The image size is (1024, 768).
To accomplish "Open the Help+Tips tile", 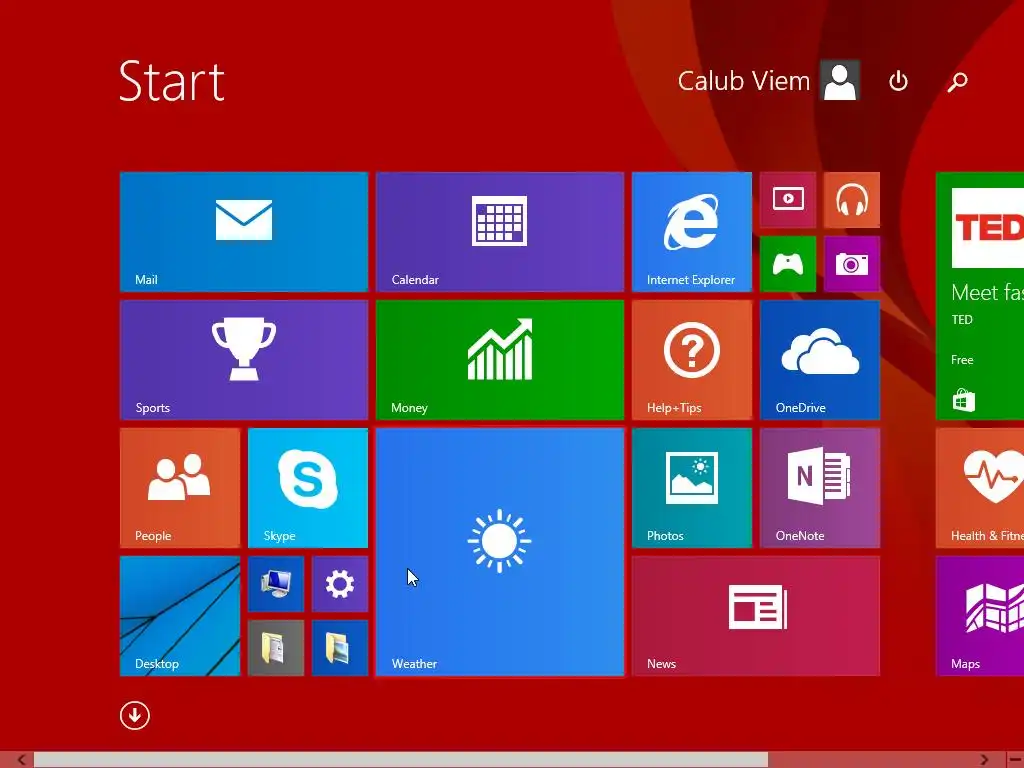I will tap(692, 359).
